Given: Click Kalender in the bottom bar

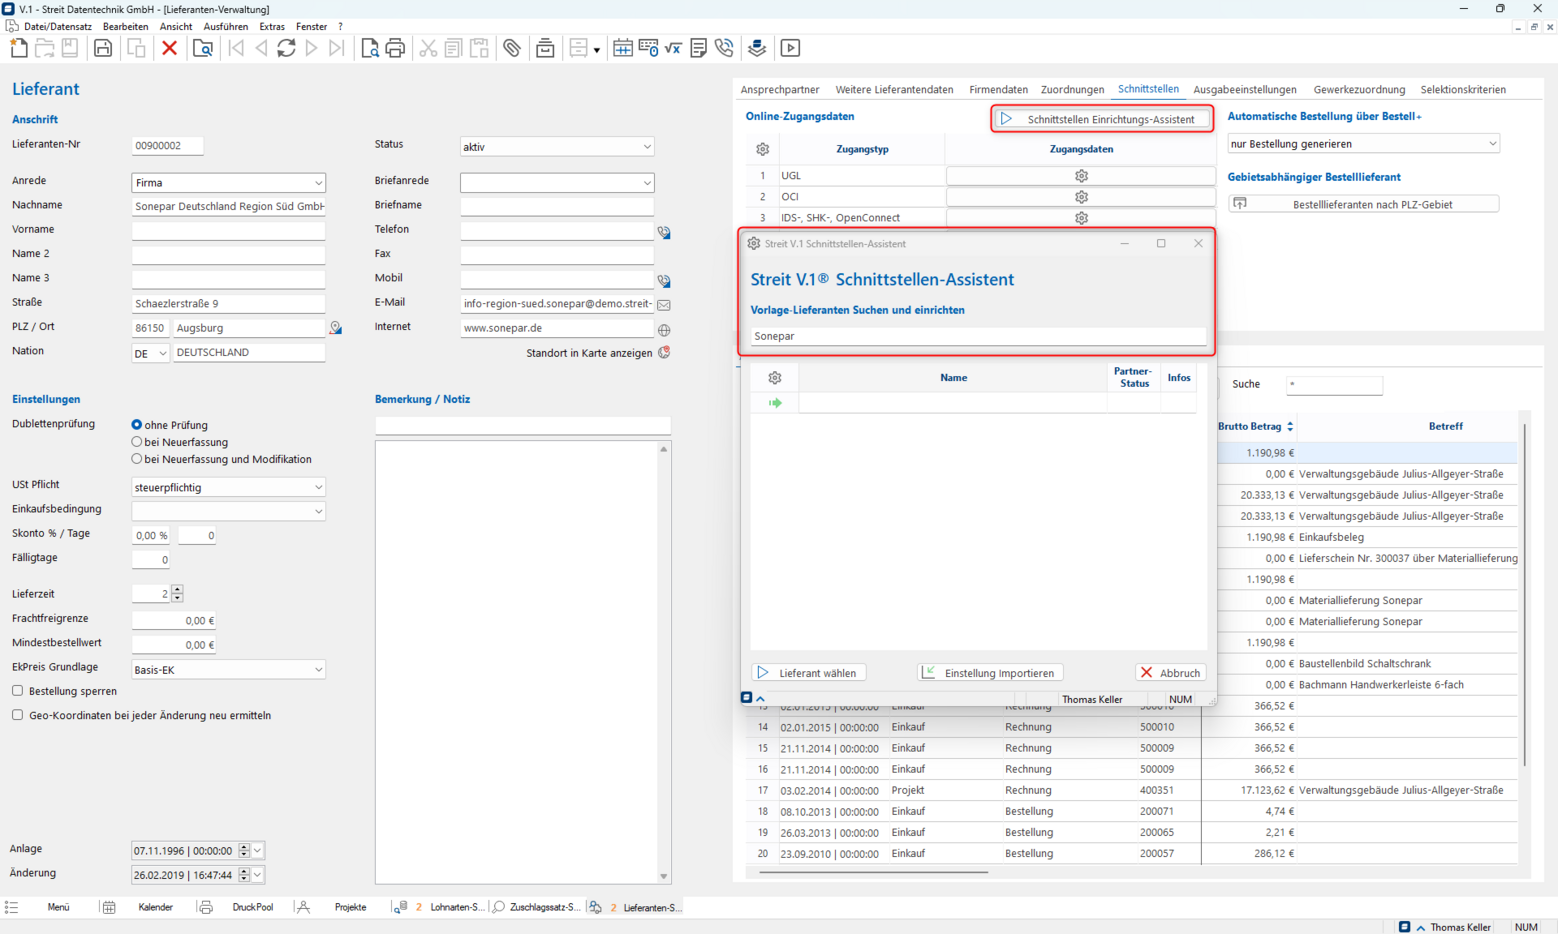Looking at the screenshot, I should (x=155, y=908).
